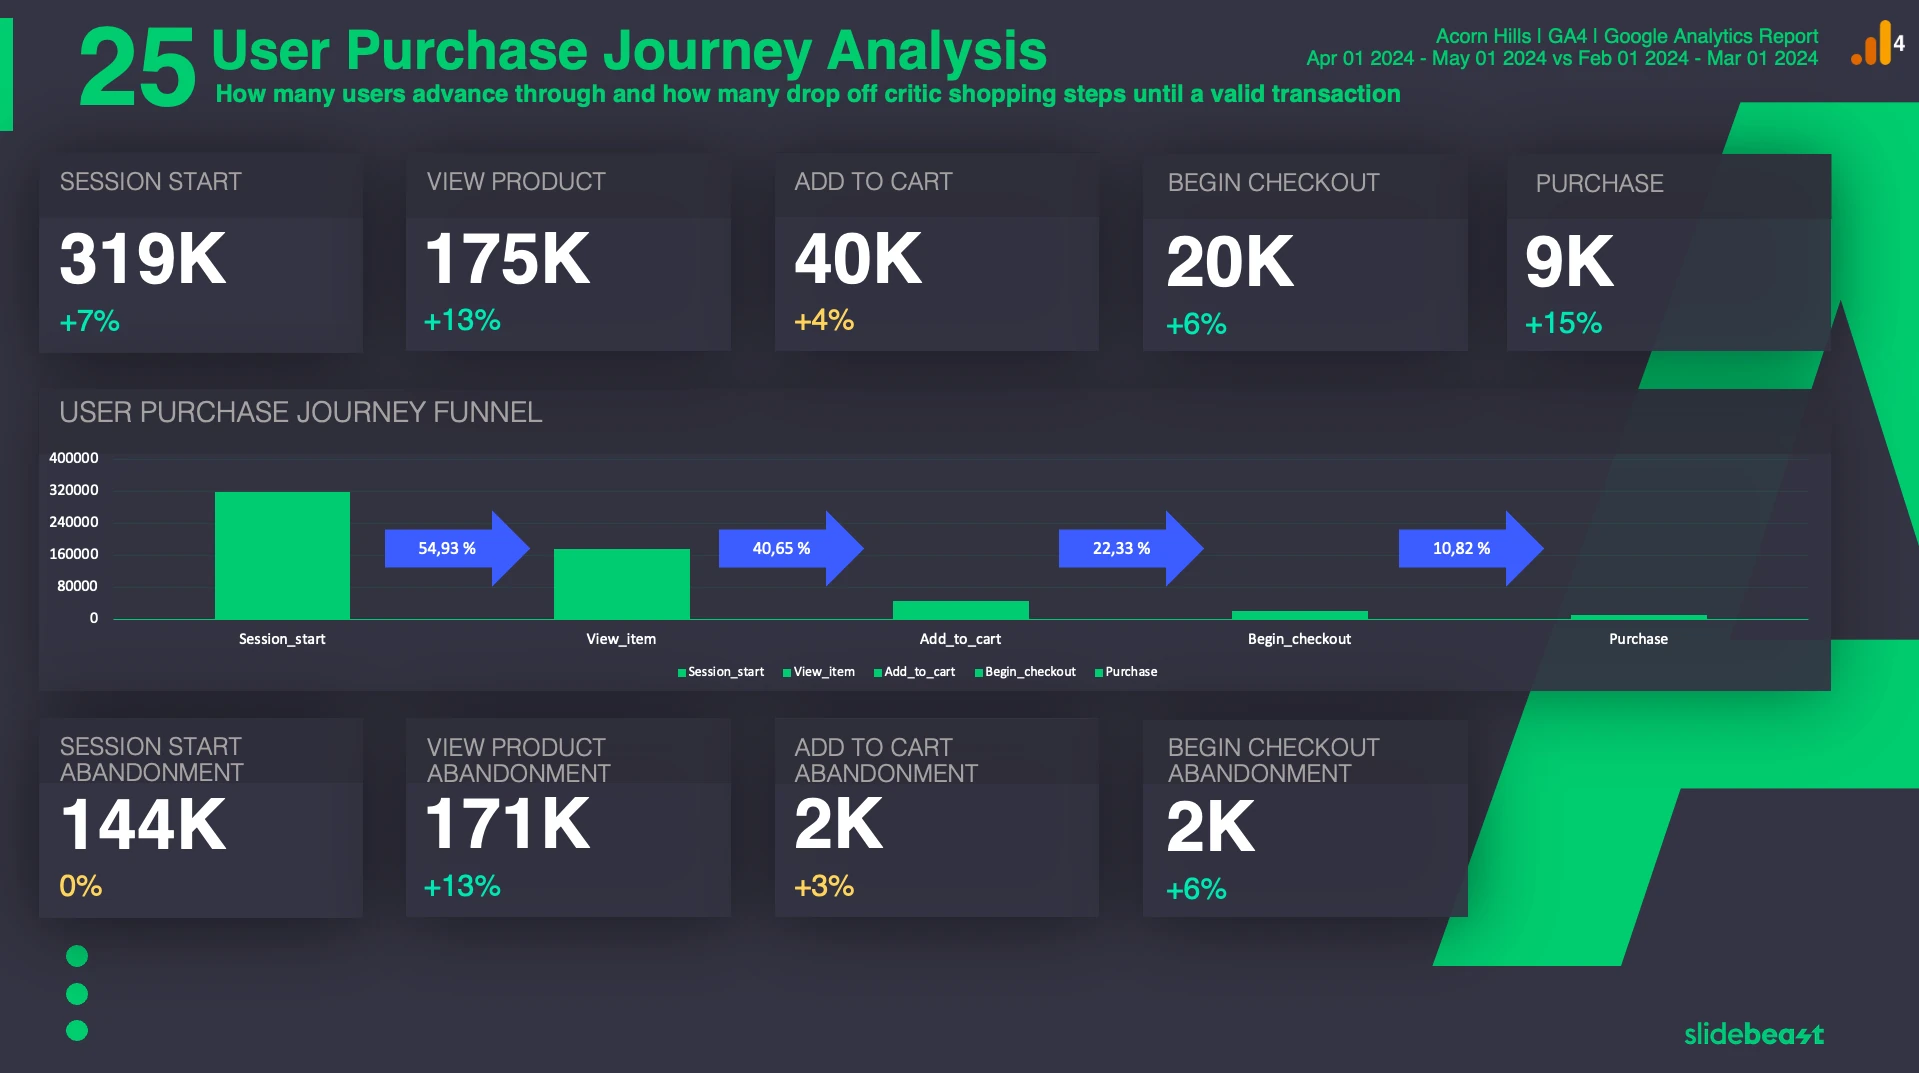This screenshot has height=1073, width=1919.
Task: Click the 20K begin checkout value
Action: [x=1230, y=262]
